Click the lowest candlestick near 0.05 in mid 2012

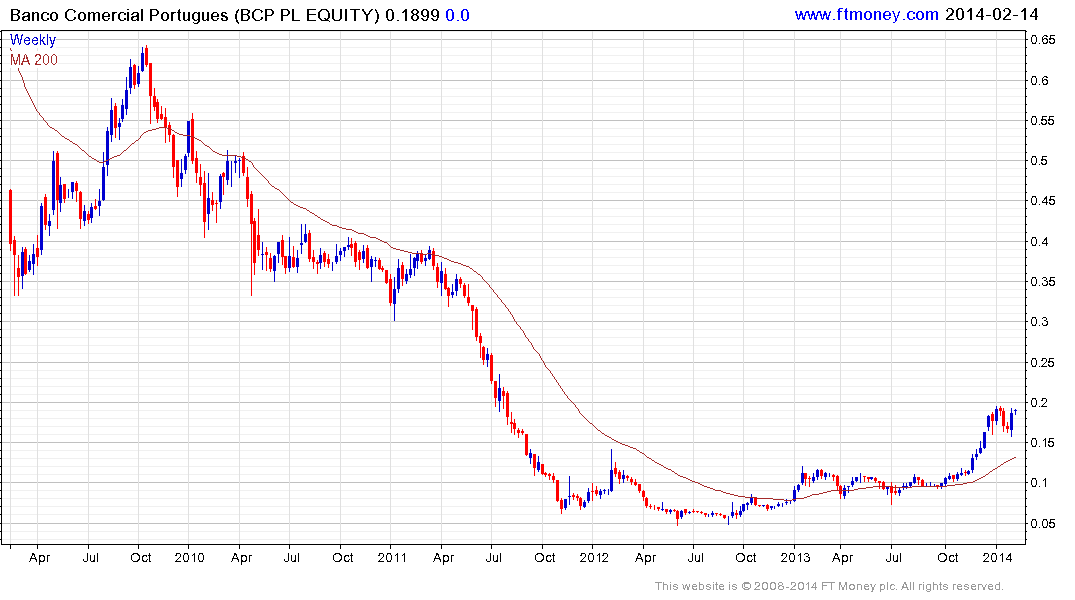pos(677,516)
